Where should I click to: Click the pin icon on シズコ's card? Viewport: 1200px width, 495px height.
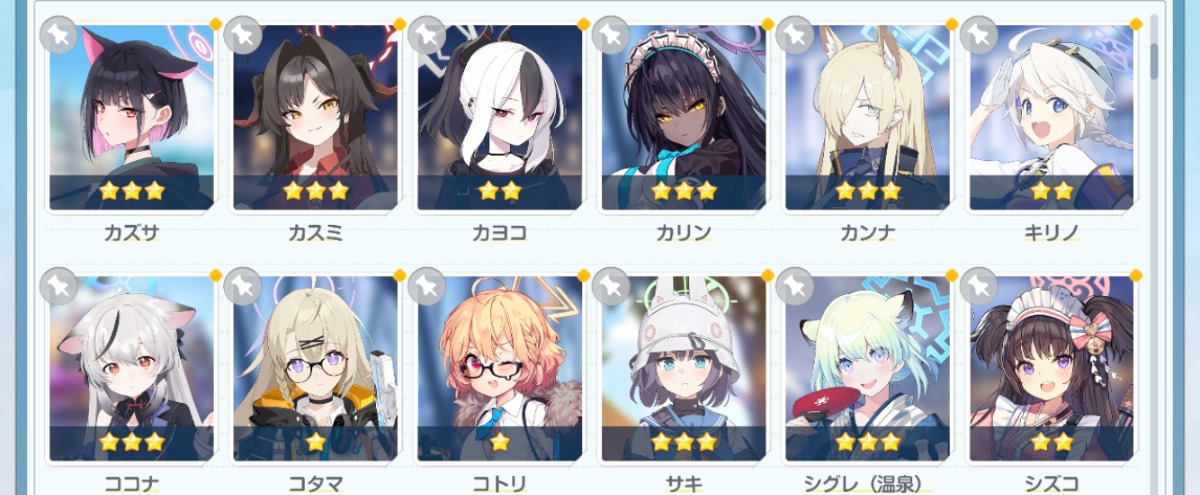[x=978, y=286]
